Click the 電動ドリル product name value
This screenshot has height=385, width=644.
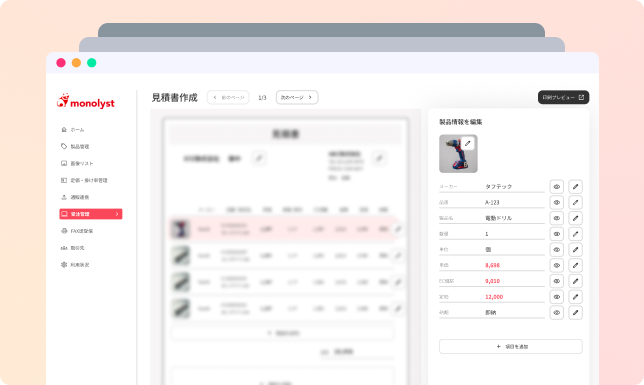(499, 218)
